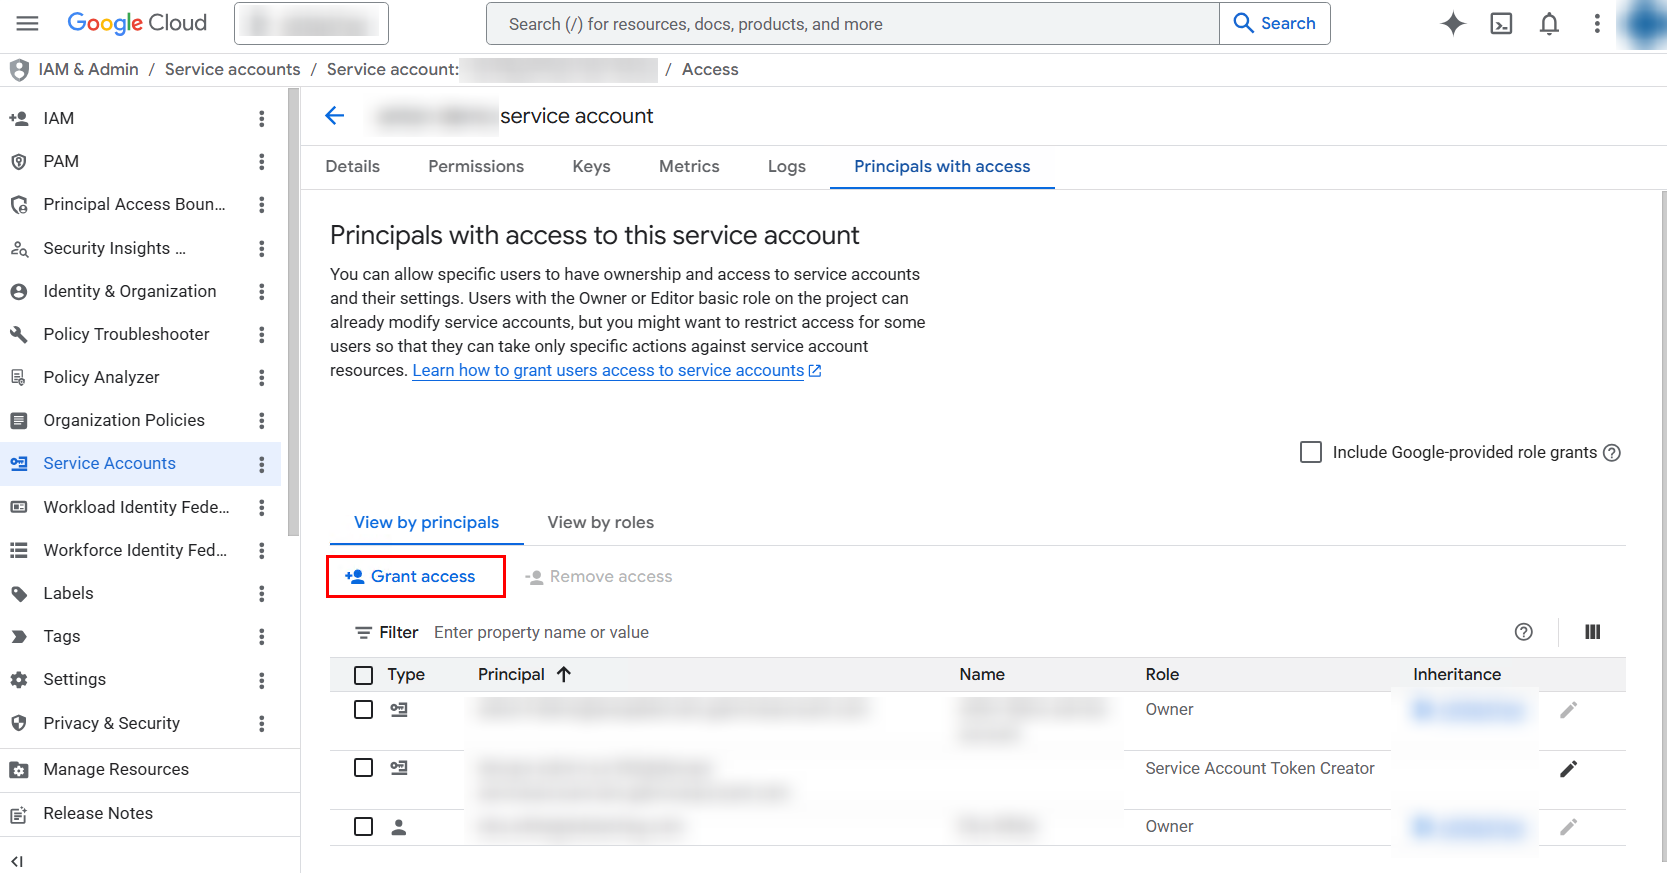The width and height of the screenshot is (1667, 873).
Task: Open more options for Policy Troubleshooter
Action: click(262, 335)
